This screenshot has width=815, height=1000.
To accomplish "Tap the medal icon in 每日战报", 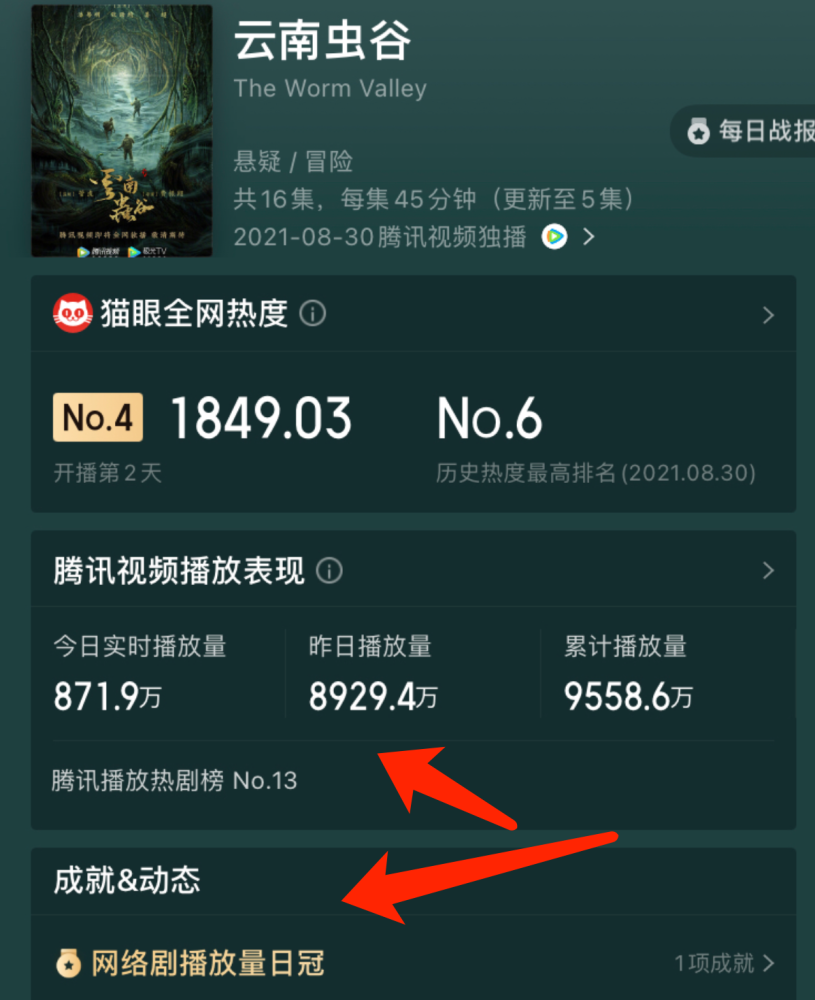I will pyautogui.click(x=698, y=131).
